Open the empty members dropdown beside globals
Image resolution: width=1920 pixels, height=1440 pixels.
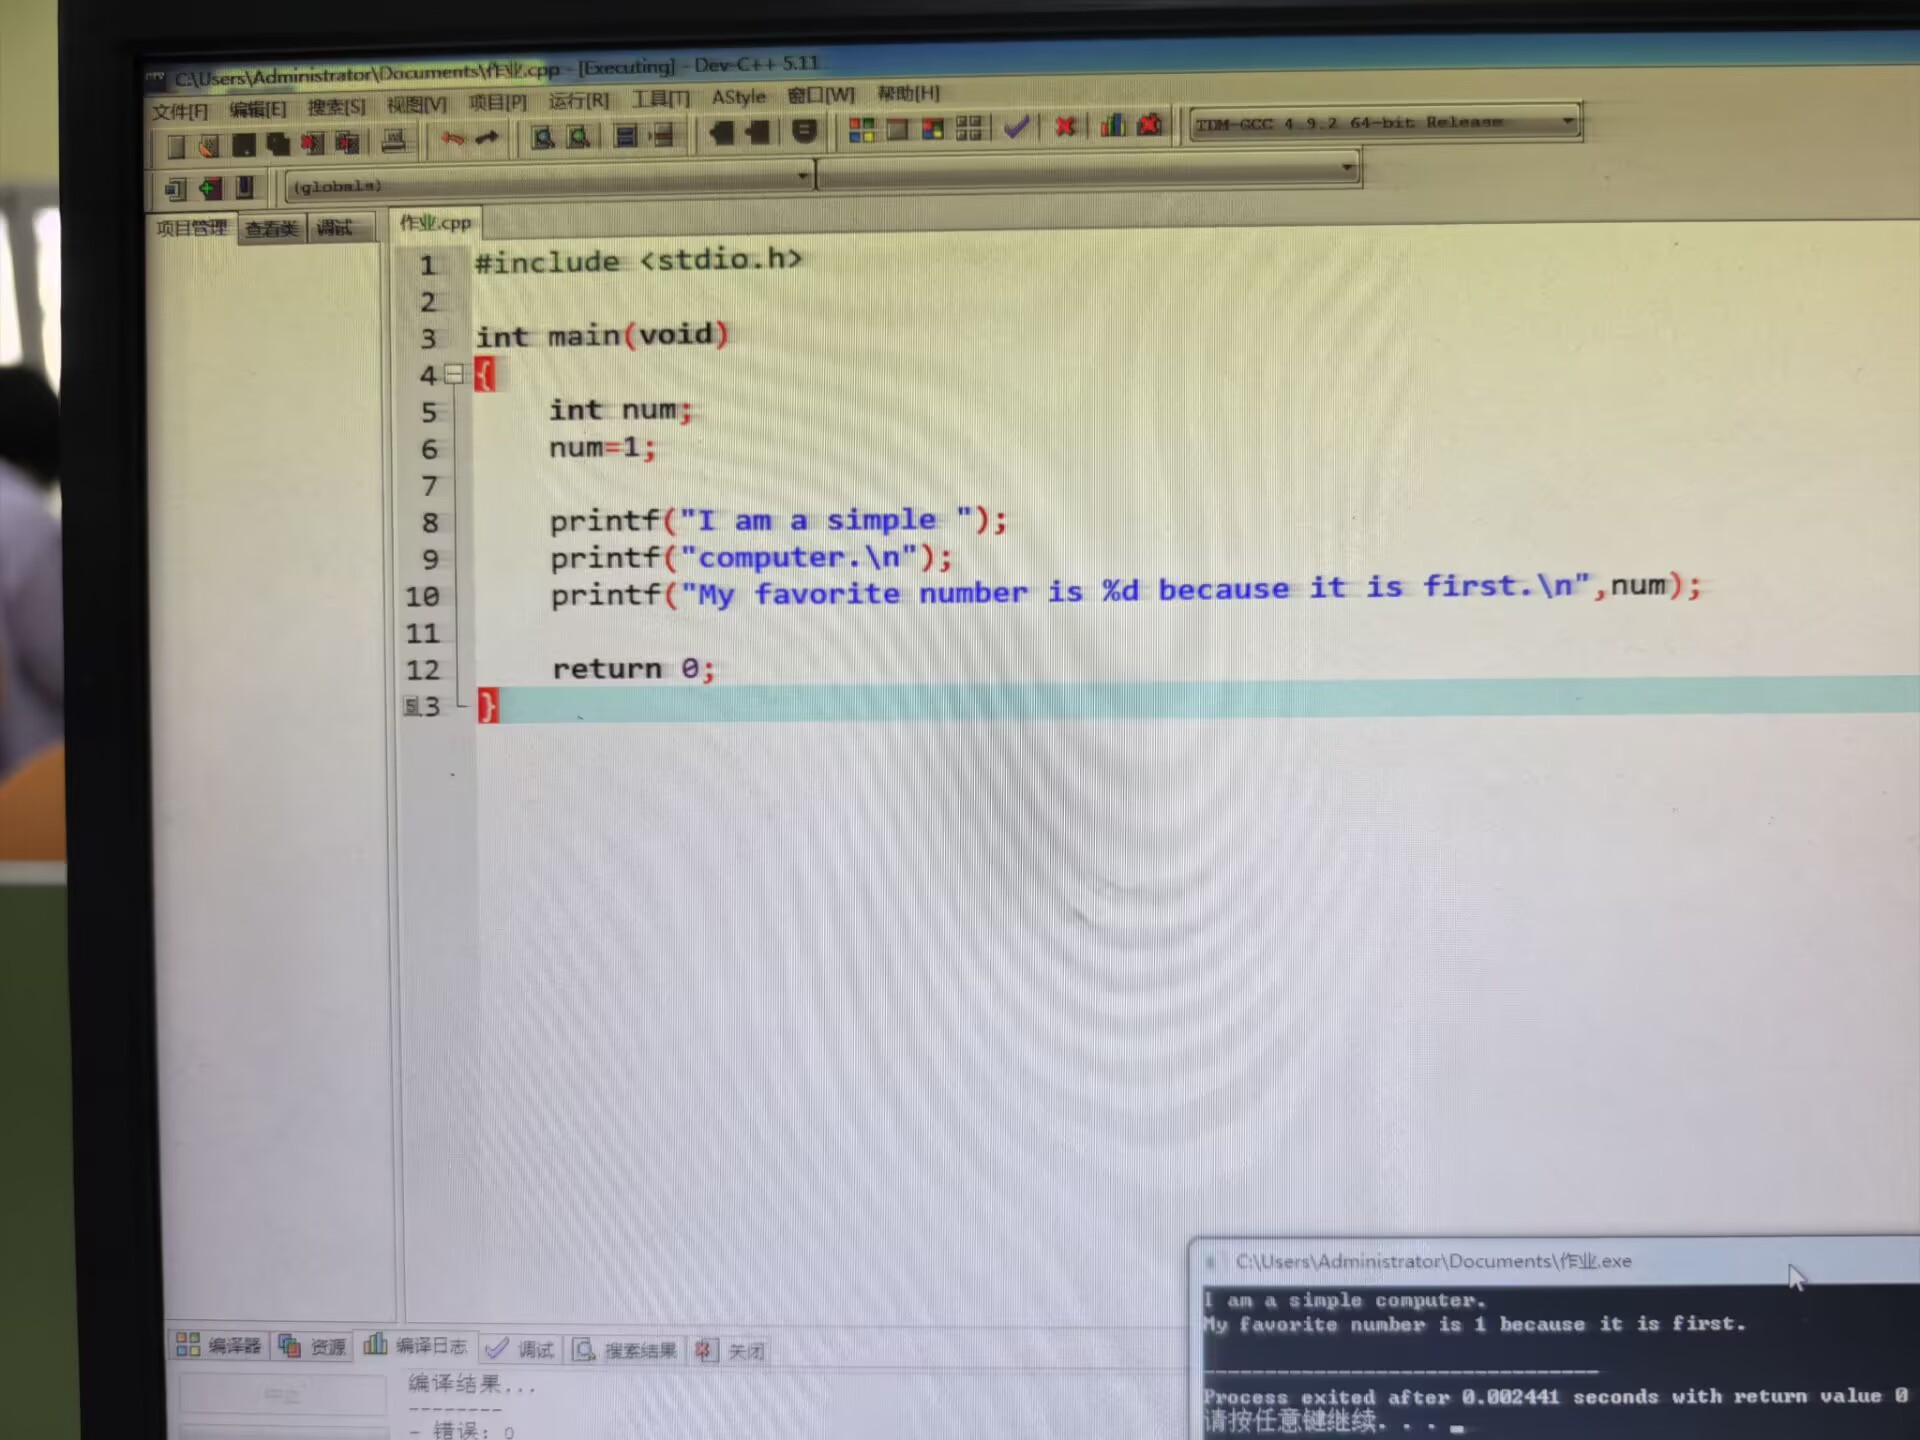[x=1348, y=168]
